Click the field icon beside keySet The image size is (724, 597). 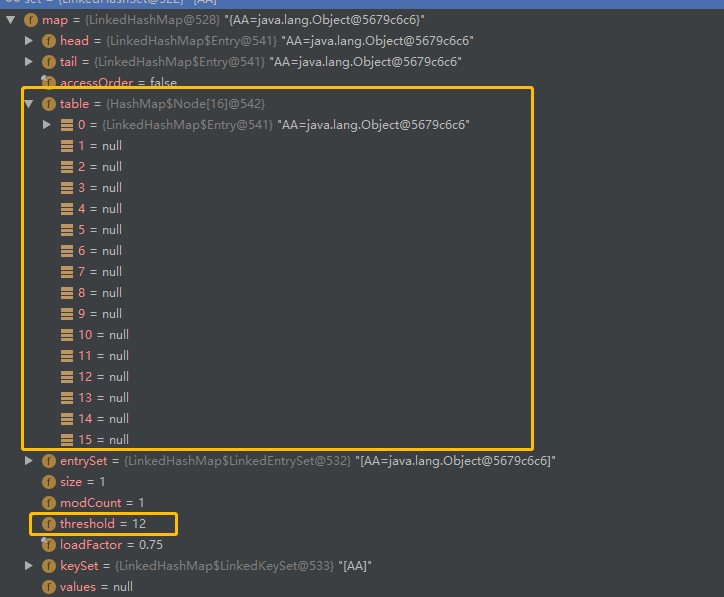point(49,566)
